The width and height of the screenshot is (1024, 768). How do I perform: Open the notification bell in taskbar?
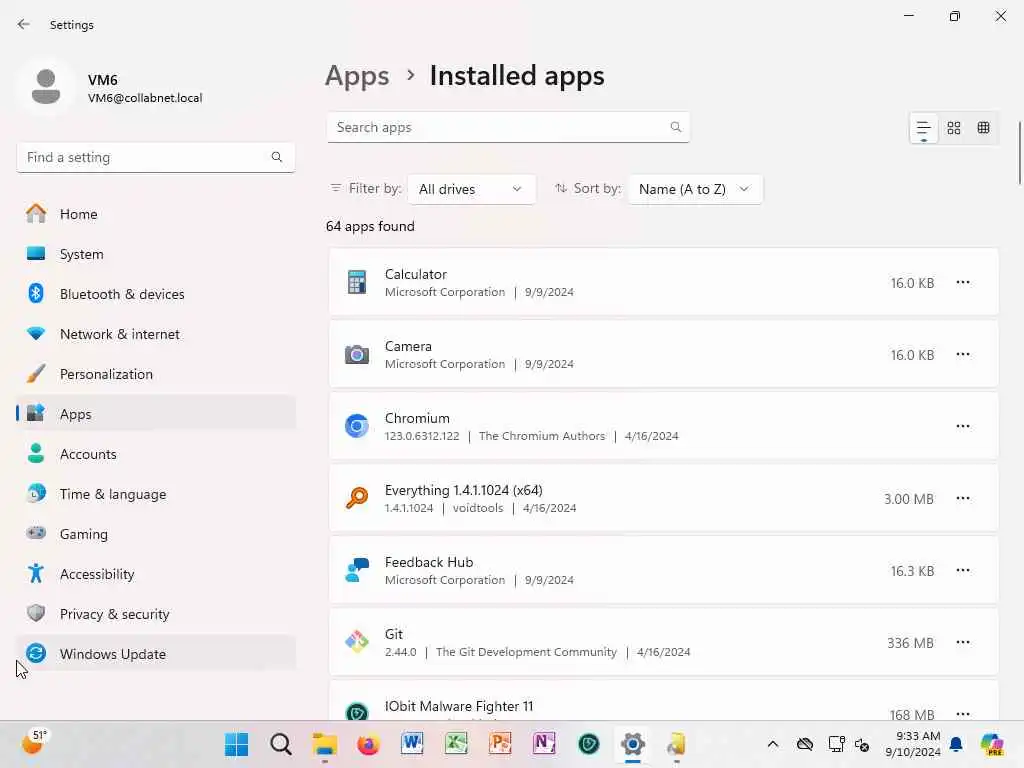coord(956,744)
